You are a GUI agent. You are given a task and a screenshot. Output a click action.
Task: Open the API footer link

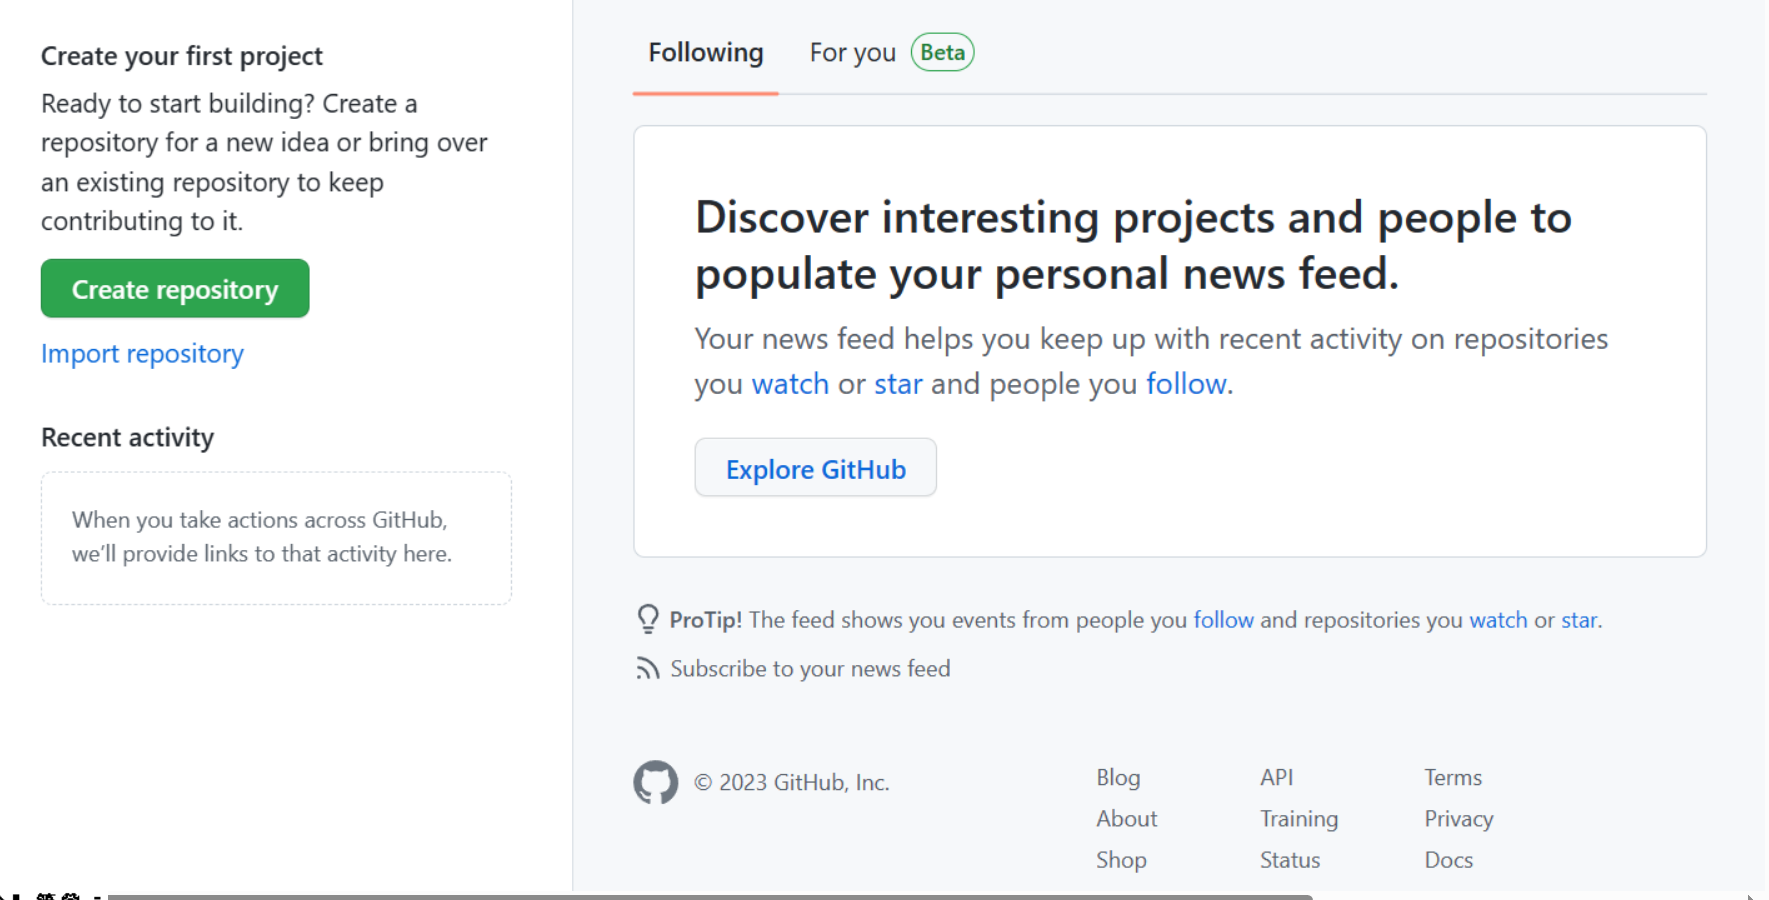[x=1276, y=777]
